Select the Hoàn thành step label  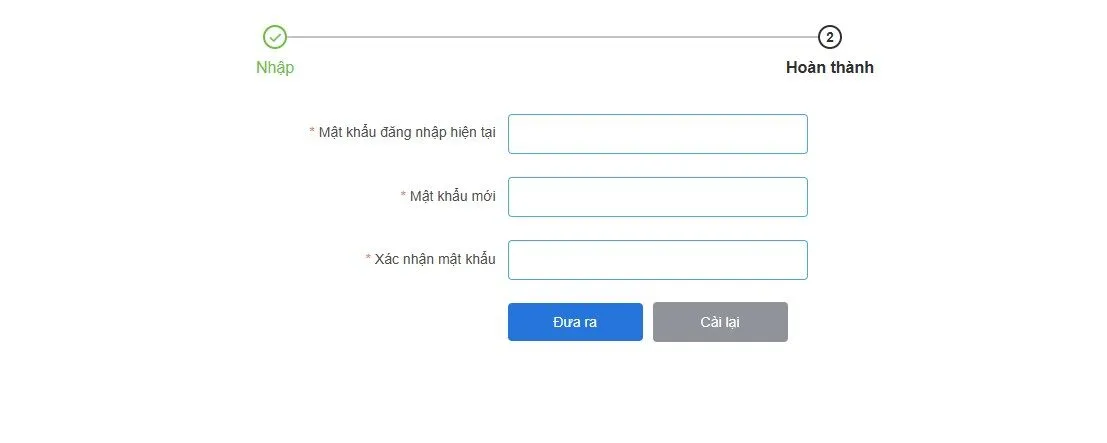click(x=829, y=68)
